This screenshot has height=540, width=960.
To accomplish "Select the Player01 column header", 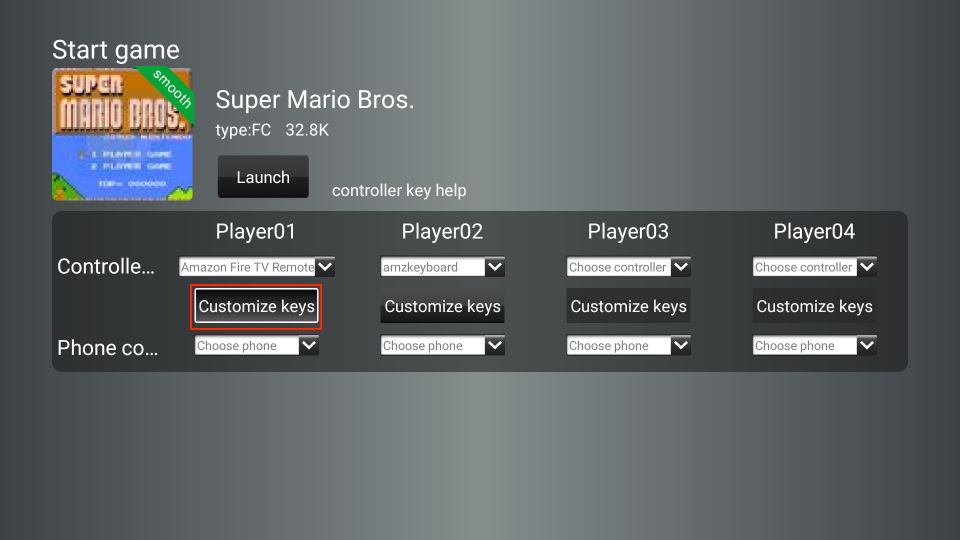I will 256,231.
